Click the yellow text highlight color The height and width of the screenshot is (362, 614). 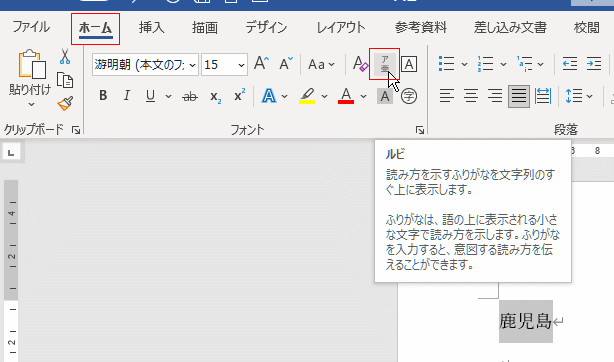(307, 96)
